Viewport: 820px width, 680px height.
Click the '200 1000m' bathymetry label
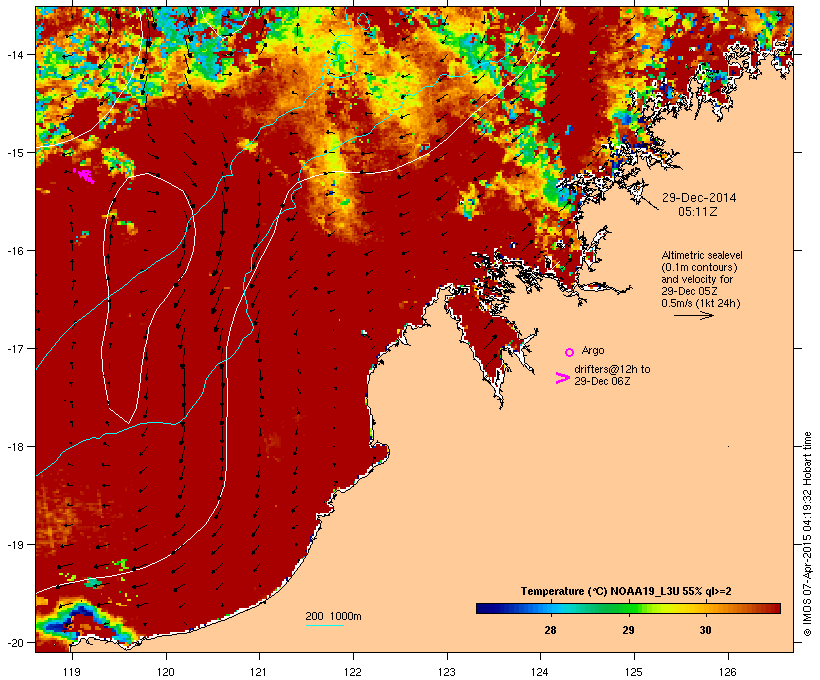[333, 616]
